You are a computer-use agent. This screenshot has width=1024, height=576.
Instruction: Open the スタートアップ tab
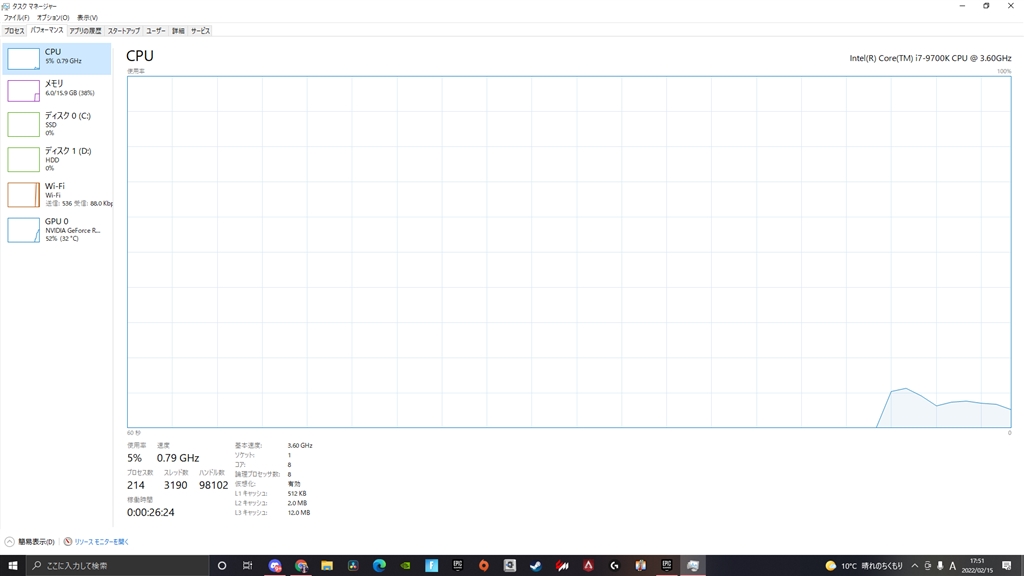(123, 31)
